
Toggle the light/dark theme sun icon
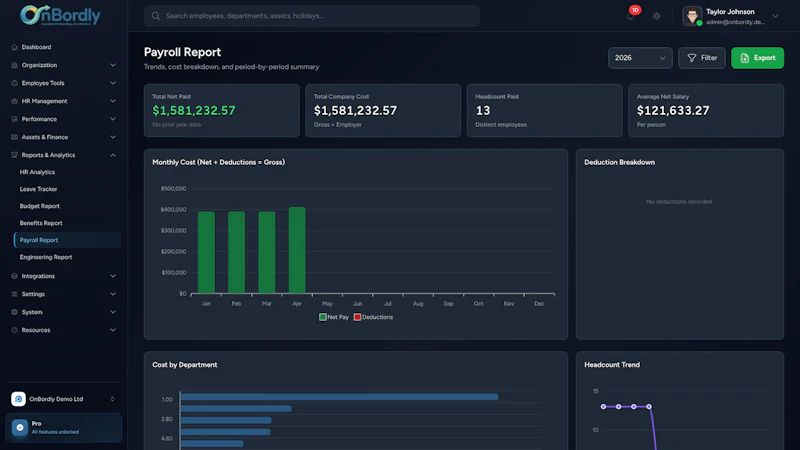tap(656, 16)
